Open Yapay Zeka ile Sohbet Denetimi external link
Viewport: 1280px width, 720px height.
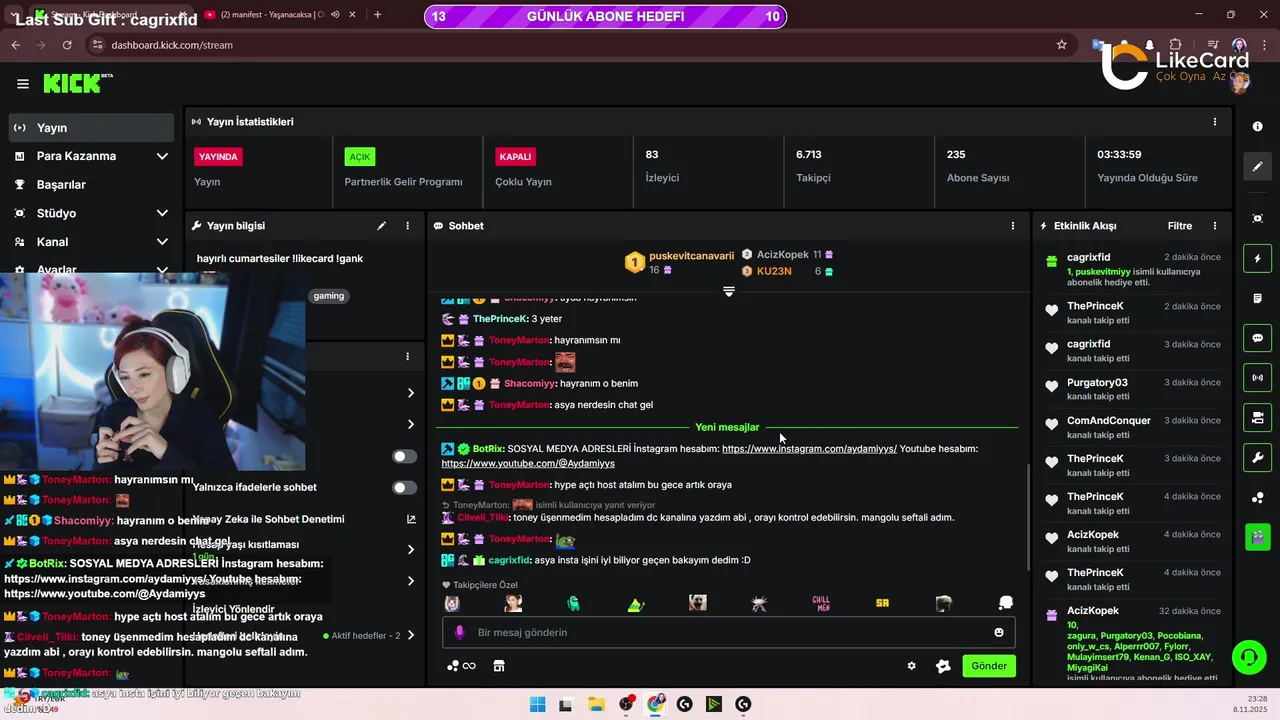tap(411, 519)
